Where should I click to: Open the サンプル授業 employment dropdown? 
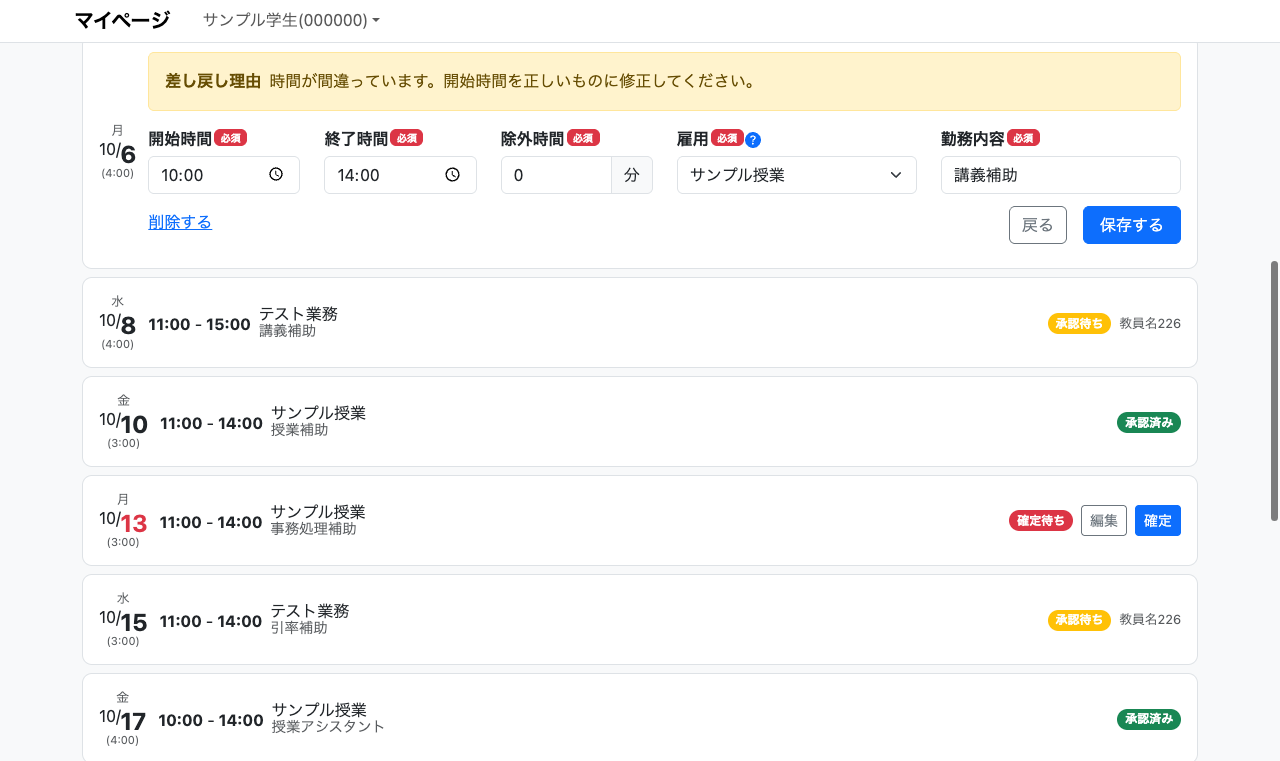[x=796, y=175]
